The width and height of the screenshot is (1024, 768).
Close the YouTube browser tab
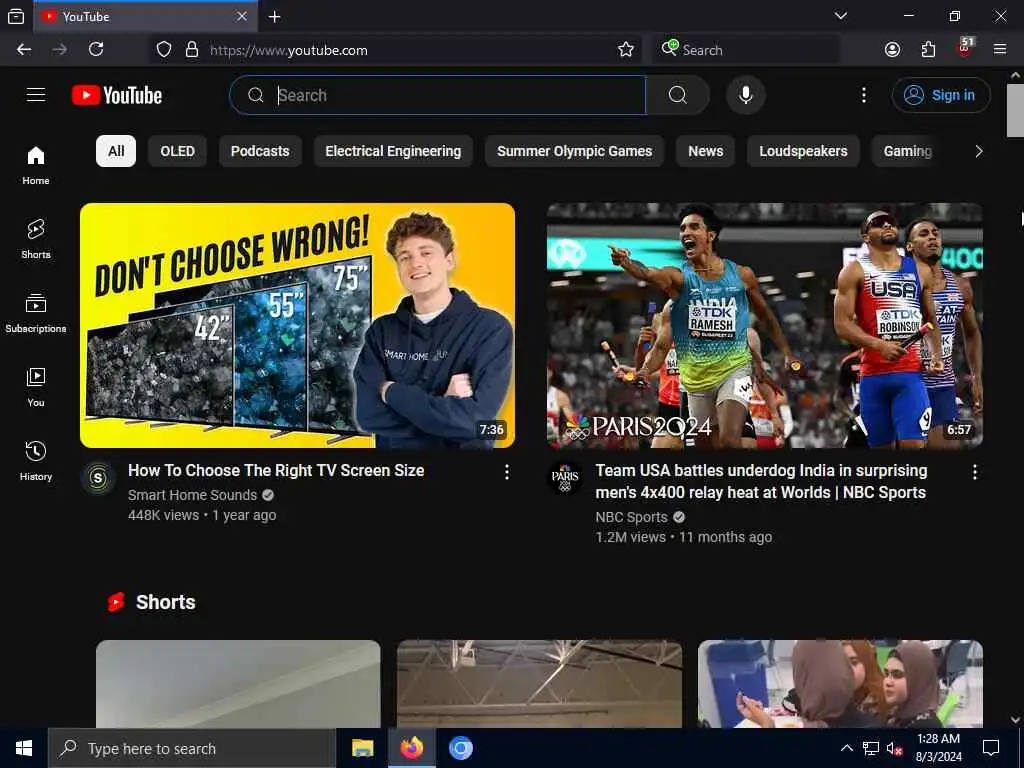(x=242, y=16)
